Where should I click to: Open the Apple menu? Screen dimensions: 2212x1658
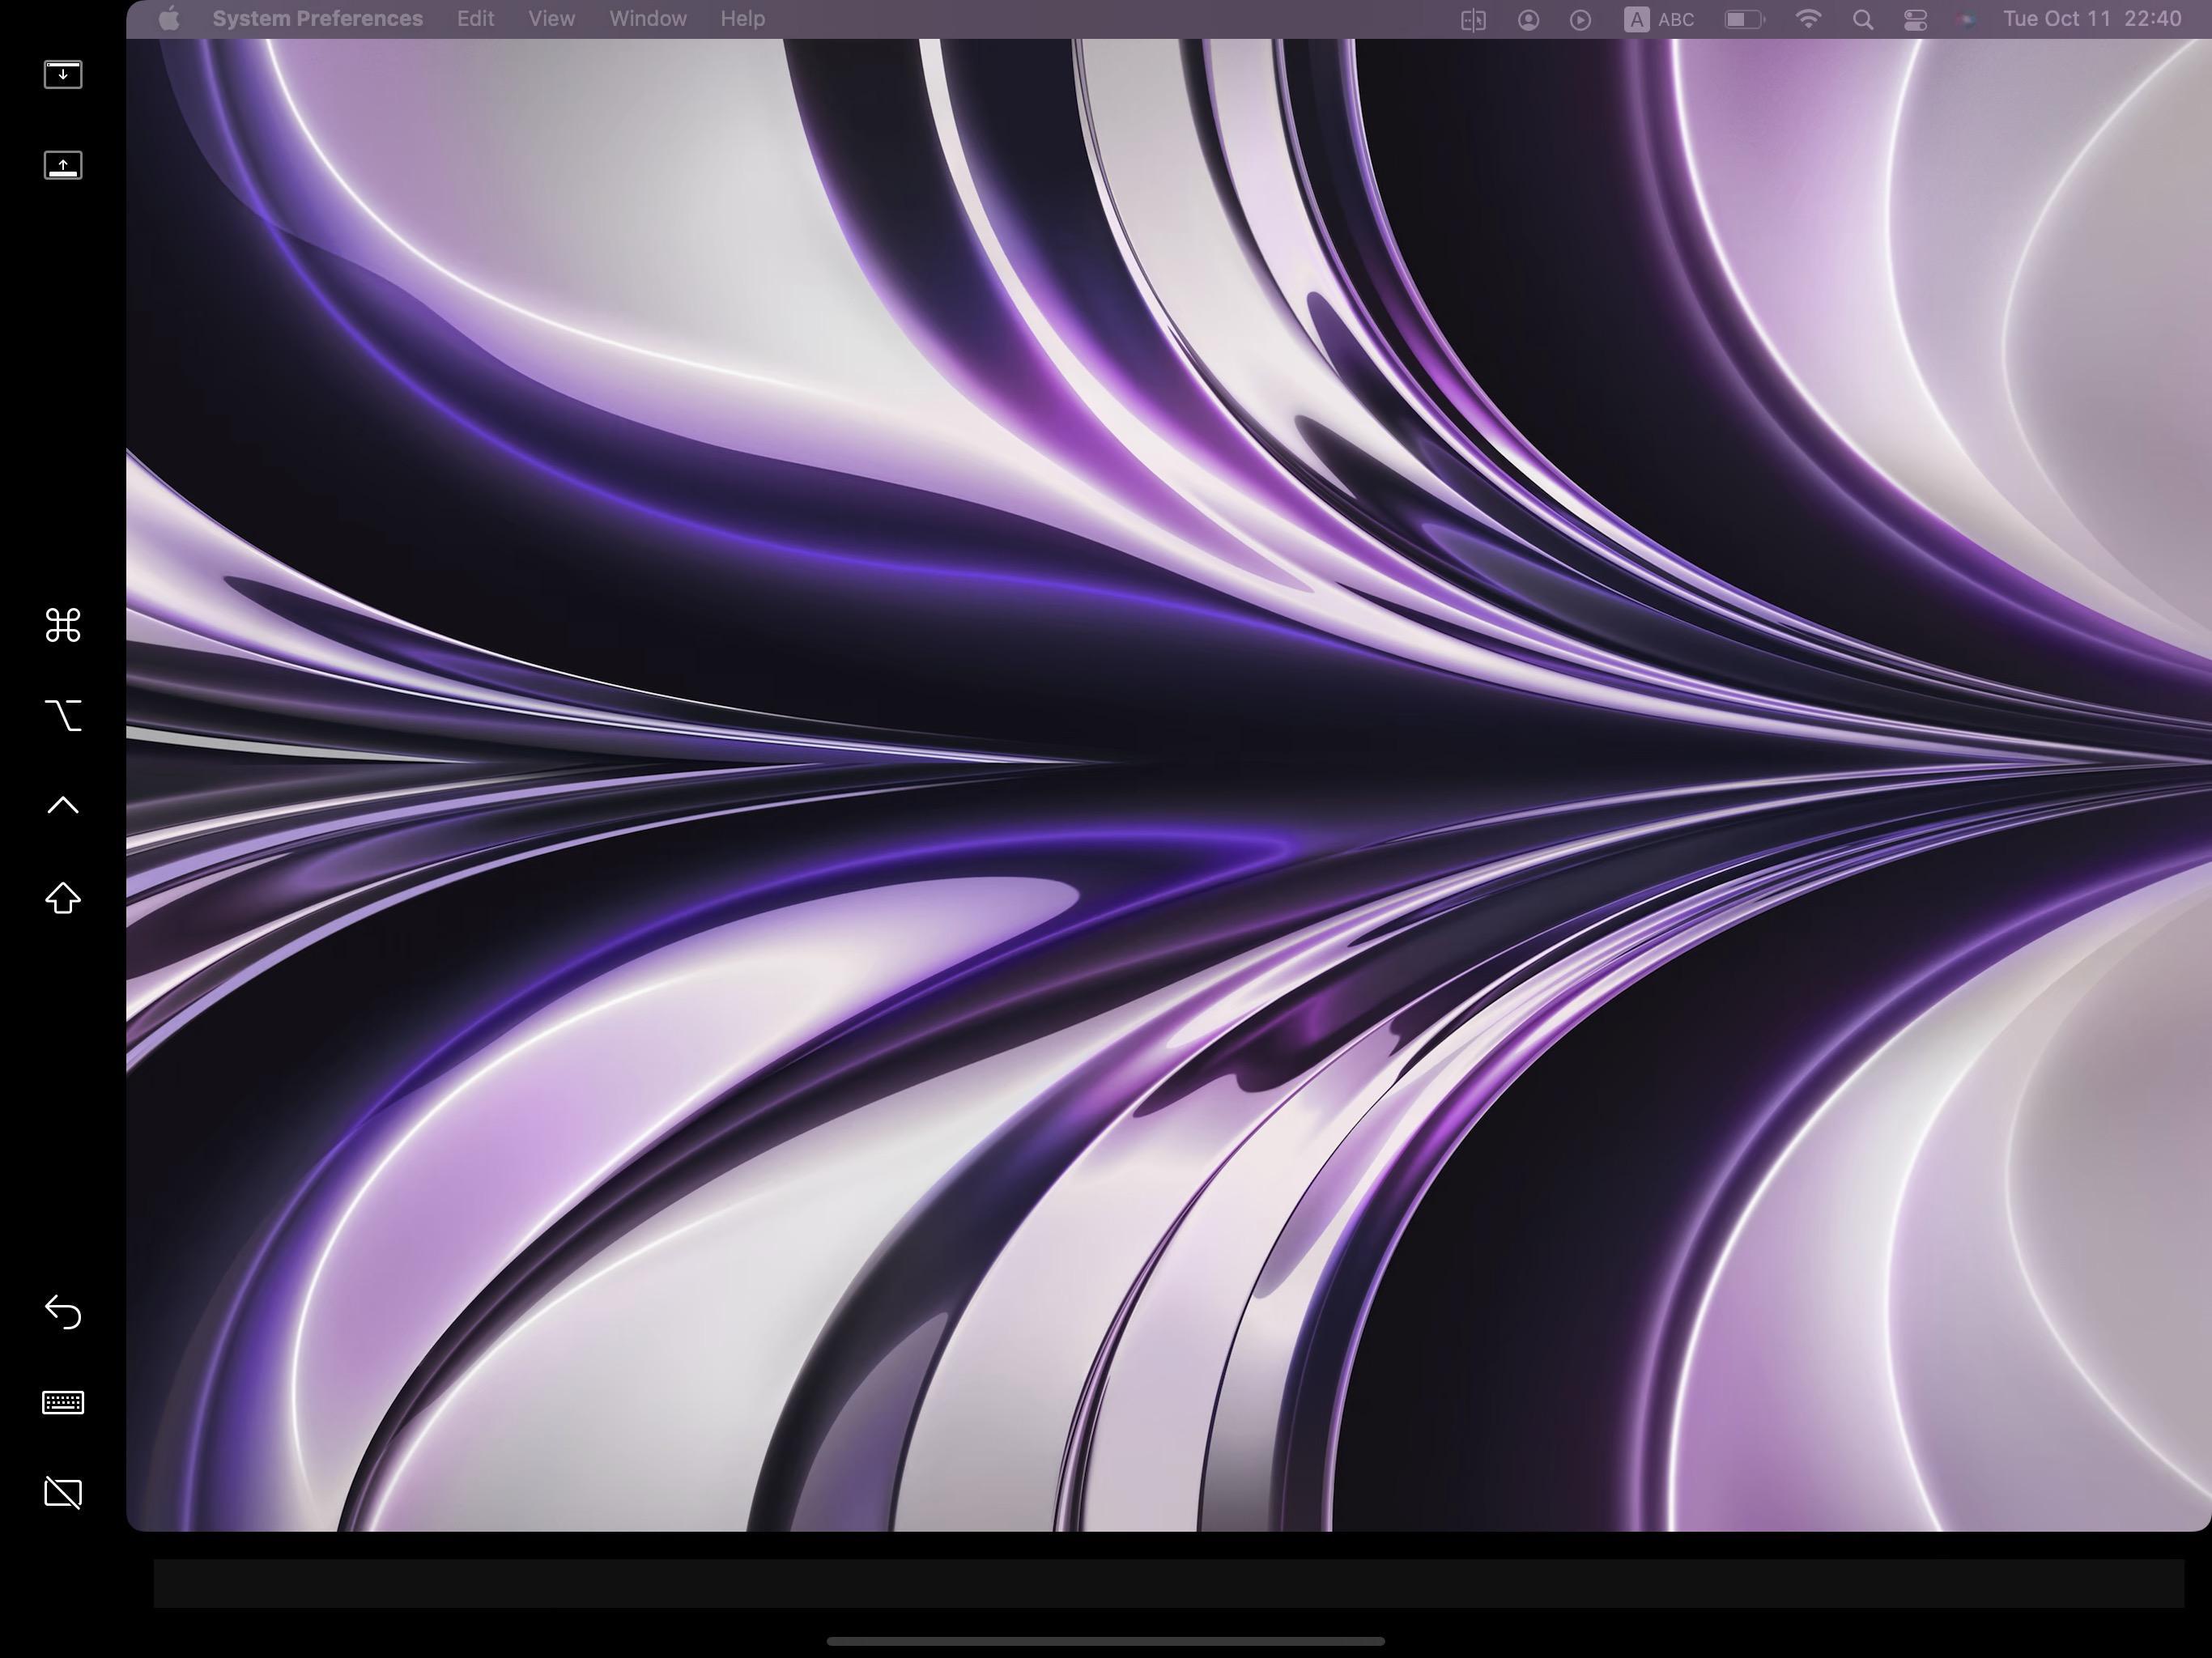pyautogui.click(x=169, y=19)
